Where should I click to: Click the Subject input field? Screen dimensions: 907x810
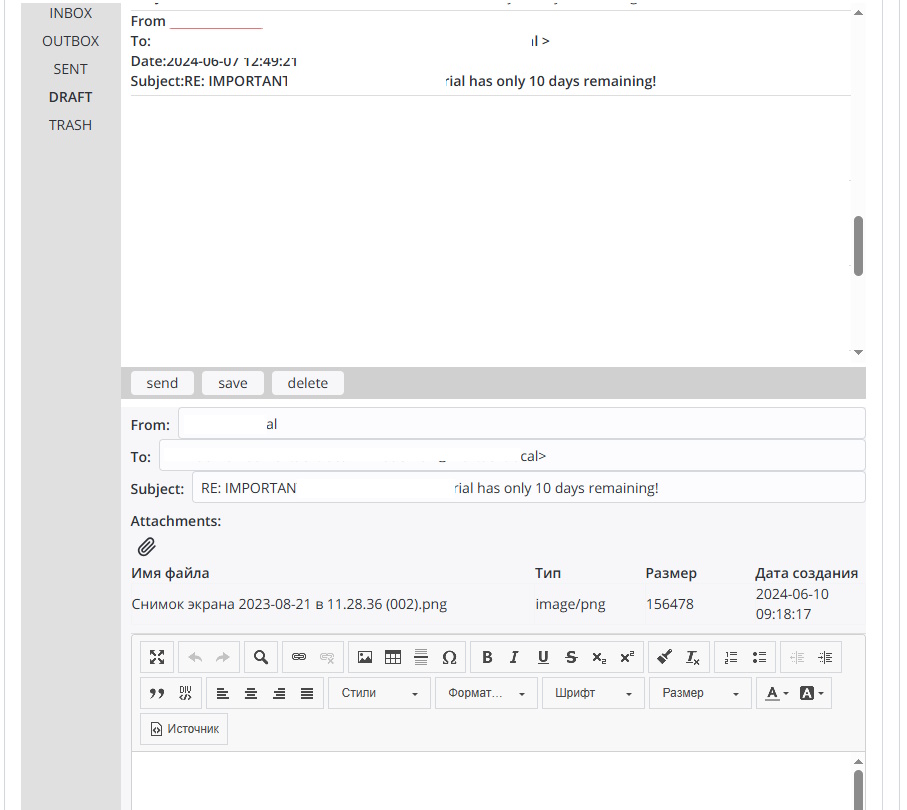[528, 488]
